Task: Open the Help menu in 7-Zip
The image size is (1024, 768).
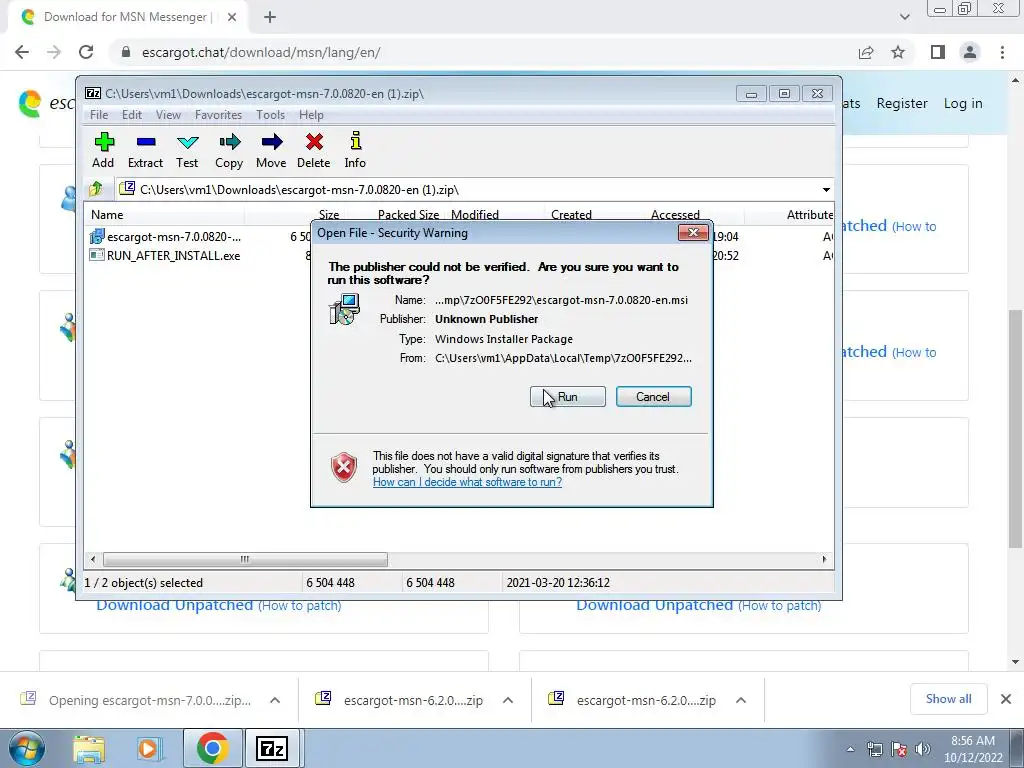Action: coord(312,114)
